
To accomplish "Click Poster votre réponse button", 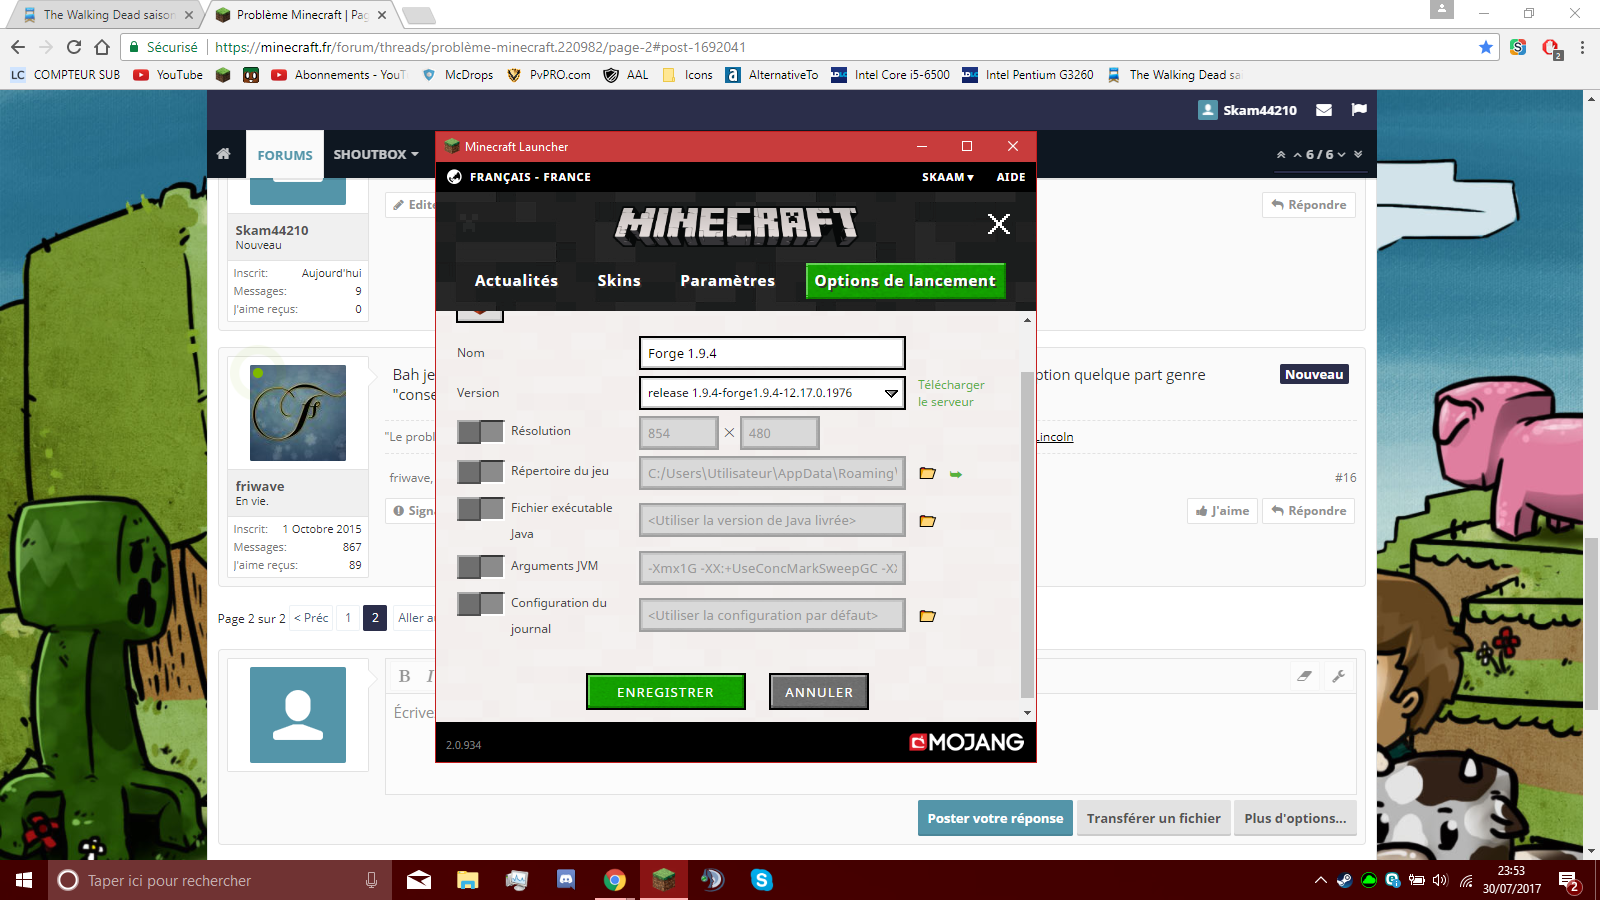I will [x=995, y=818].
